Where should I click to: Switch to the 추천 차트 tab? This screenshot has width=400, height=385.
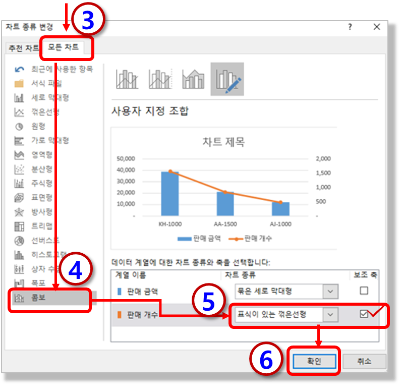[x=23, y=48]
